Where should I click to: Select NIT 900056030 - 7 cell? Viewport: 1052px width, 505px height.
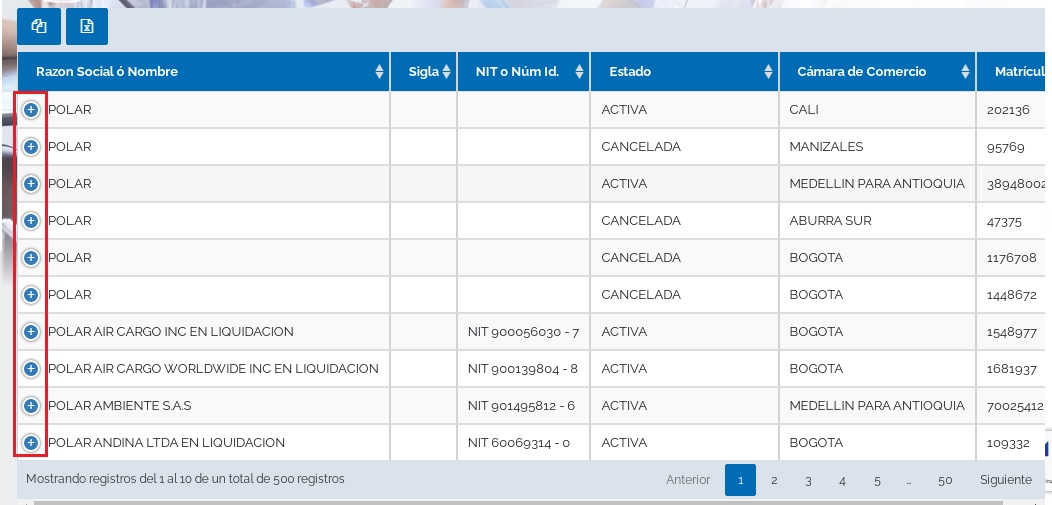coord(523,332)
